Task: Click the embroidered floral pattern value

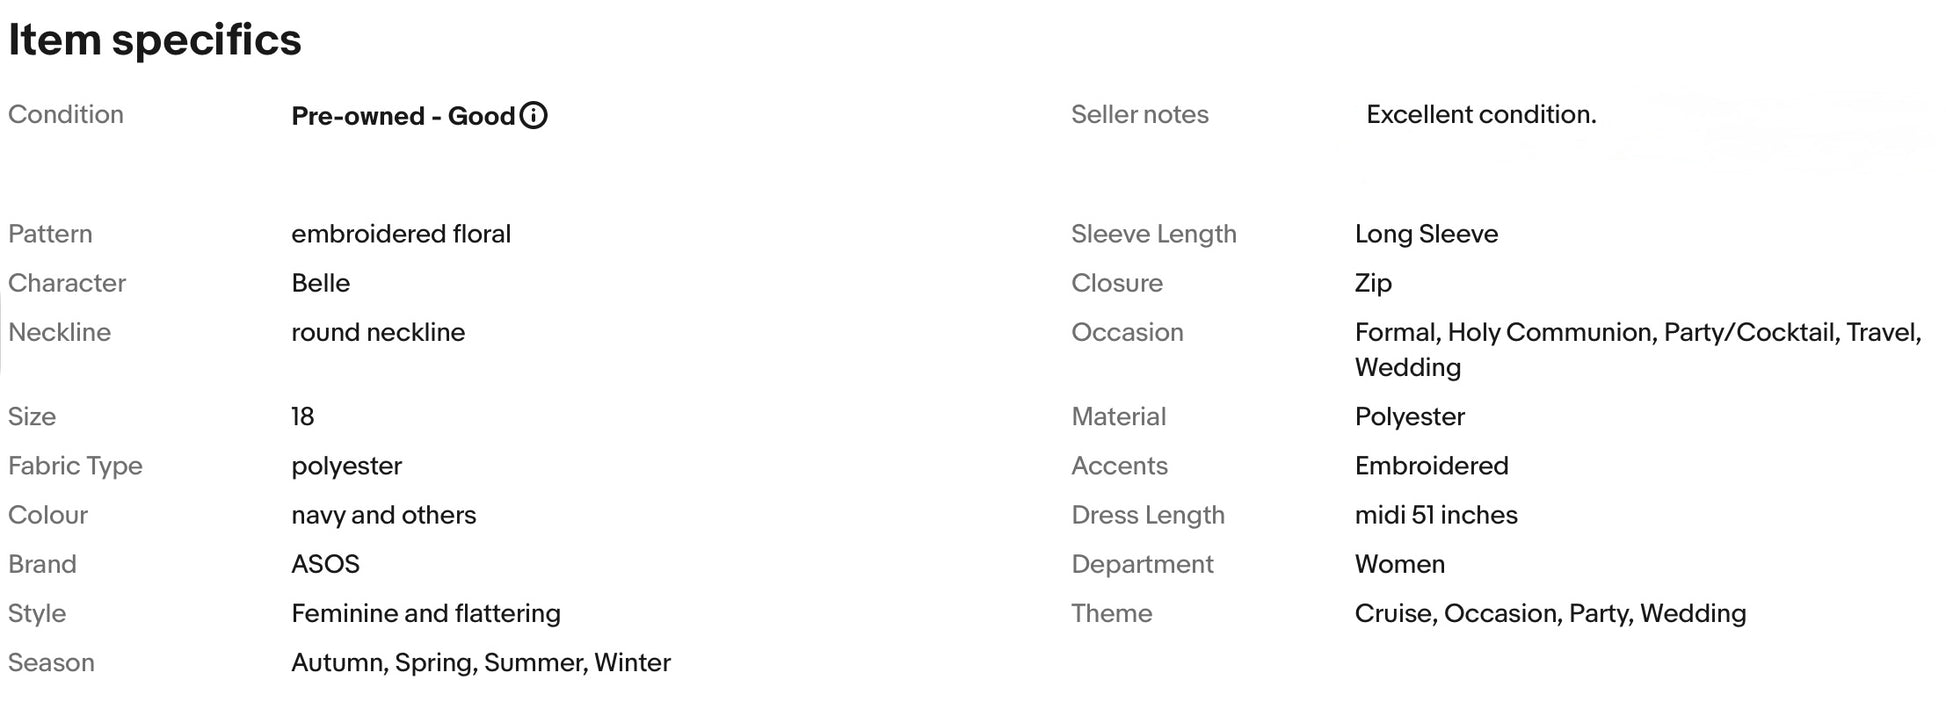Action: click(400, 234)
